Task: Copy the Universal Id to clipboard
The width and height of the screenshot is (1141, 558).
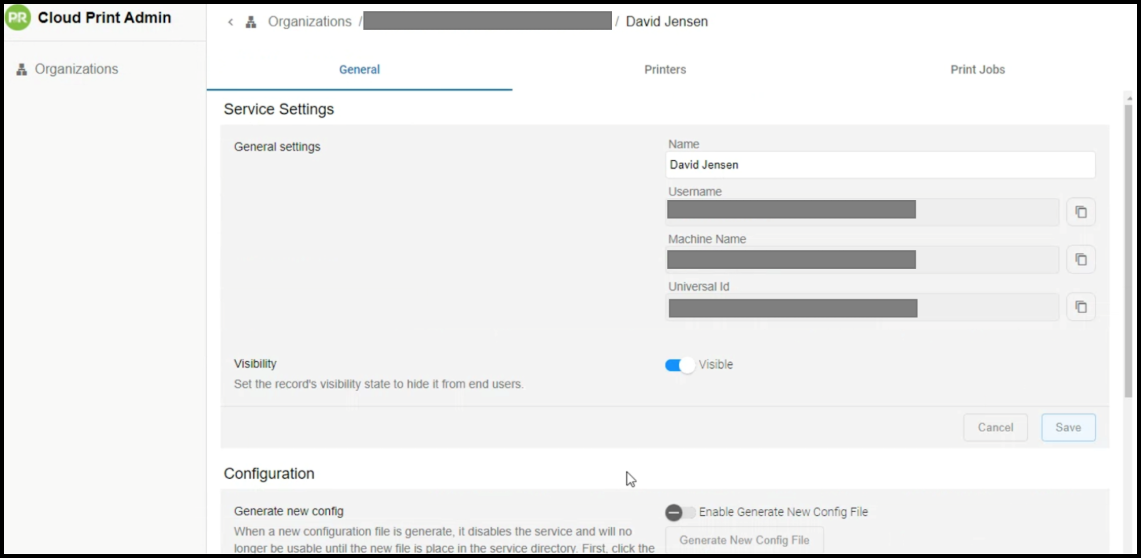Action: click(x=1080, y=307)
